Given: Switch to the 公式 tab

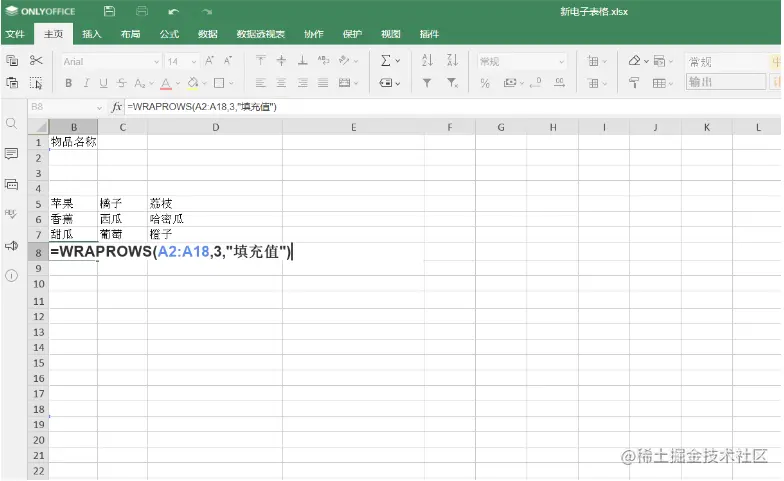Looking at the screenshot, I should tap(169, 34).
